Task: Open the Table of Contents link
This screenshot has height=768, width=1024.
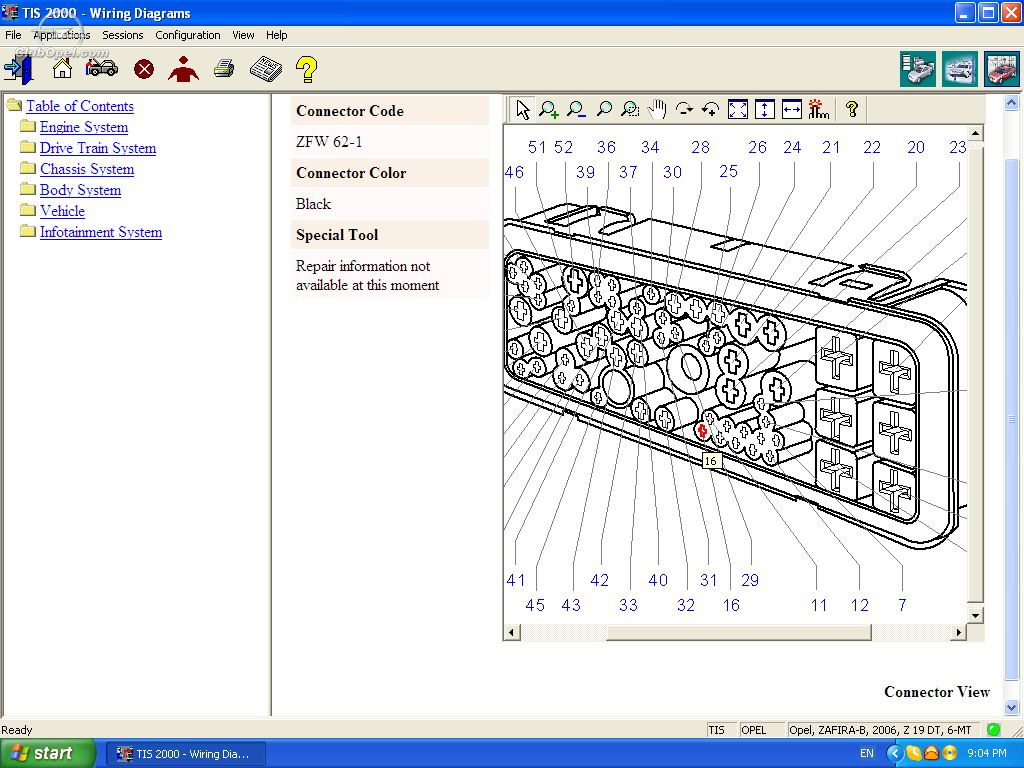Action: pos(80,106)
